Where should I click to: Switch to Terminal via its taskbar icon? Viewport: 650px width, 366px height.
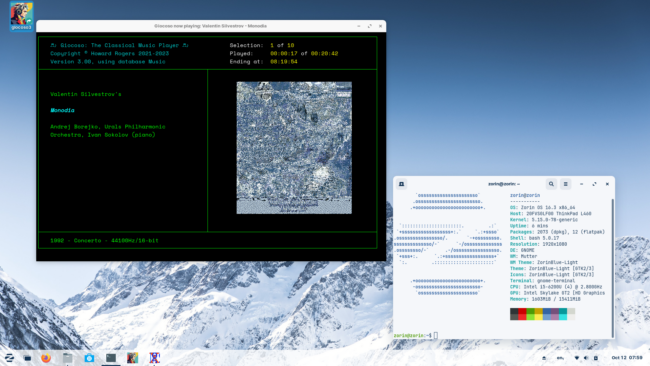pos(111,358)
